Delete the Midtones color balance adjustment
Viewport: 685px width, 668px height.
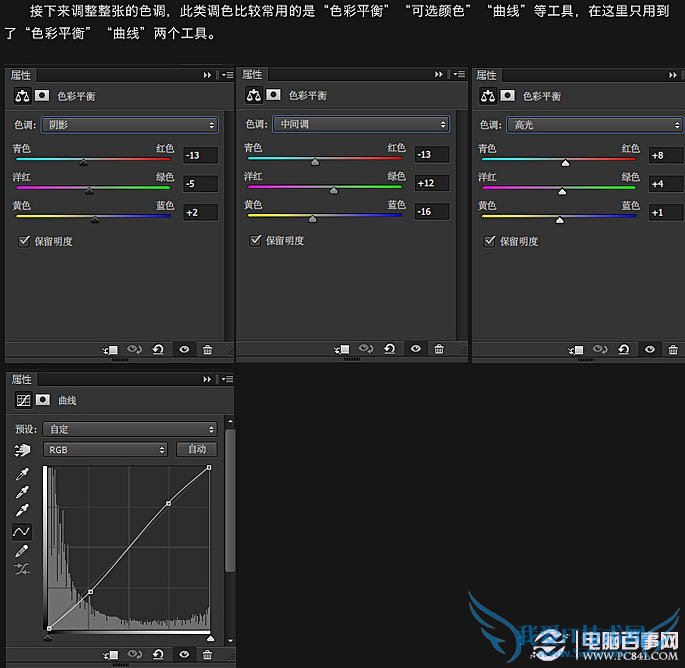(x=439, y=349)
